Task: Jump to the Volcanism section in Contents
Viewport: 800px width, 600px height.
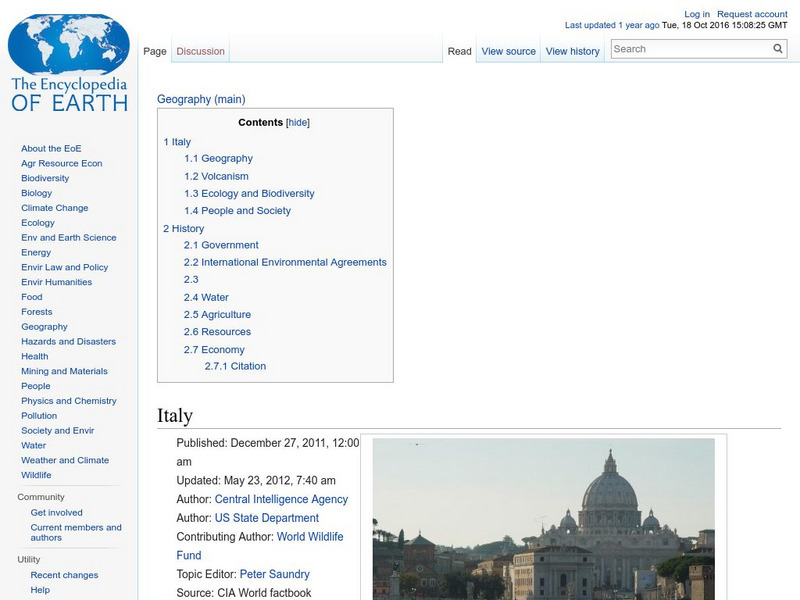Action: point(220,176)
